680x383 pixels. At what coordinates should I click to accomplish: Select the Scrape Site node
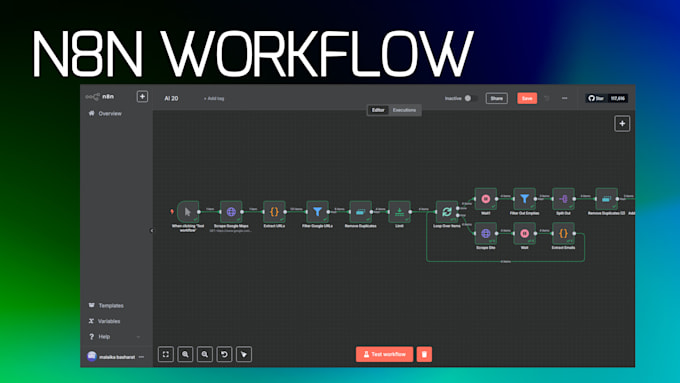(486, 233)
